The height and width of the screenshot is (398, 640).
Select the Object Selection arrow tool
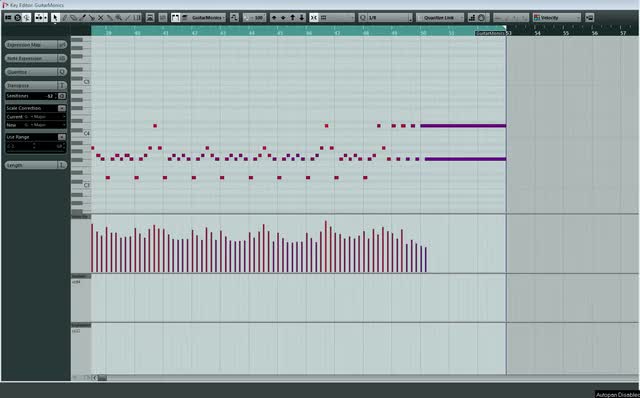click(x=55, y=18)
